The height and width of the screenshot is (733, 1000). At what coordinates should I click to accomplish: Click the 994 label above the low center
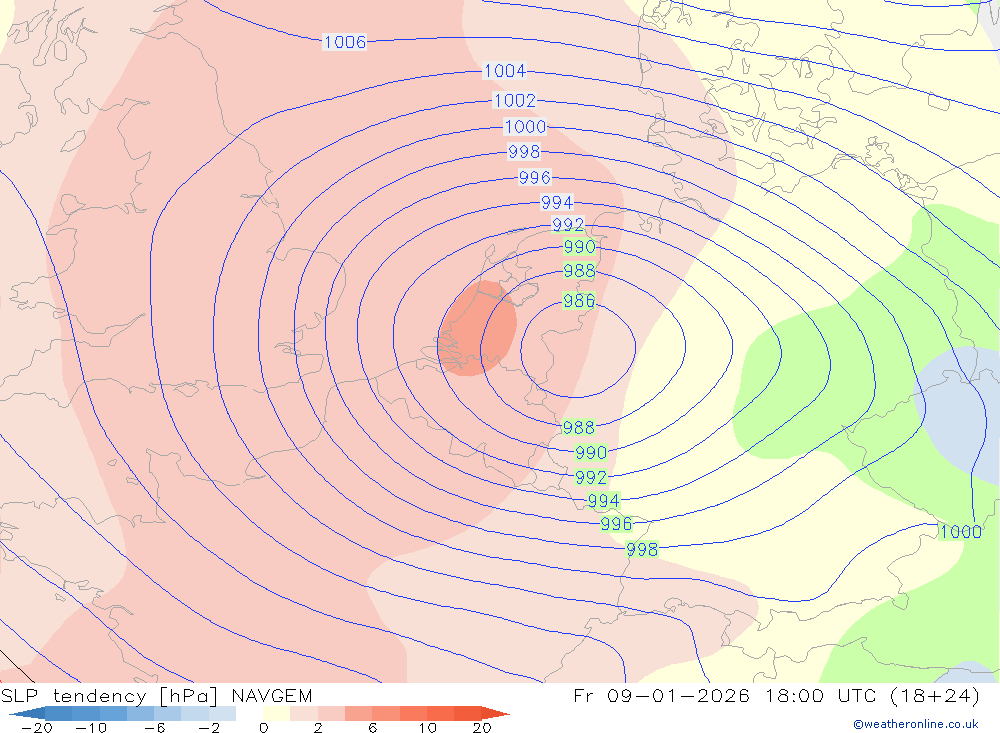pyautogui.click(x=557, y=202)
